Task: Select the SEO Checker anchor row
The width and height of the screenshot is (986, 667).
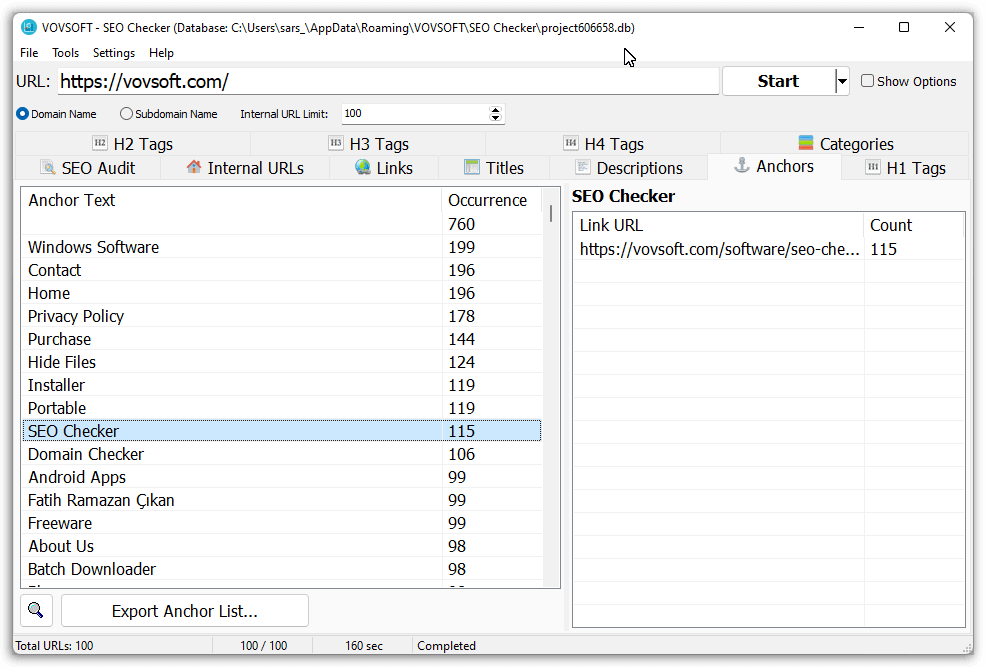Action: [x=282, y=431]
